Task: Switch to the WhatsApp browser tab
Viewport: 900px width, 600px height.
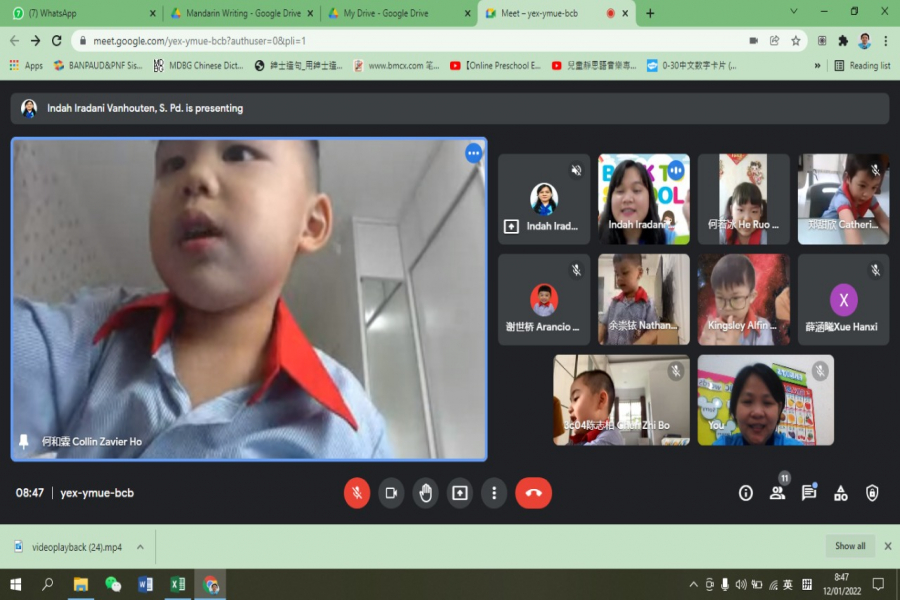Action: tap(80, 13)
